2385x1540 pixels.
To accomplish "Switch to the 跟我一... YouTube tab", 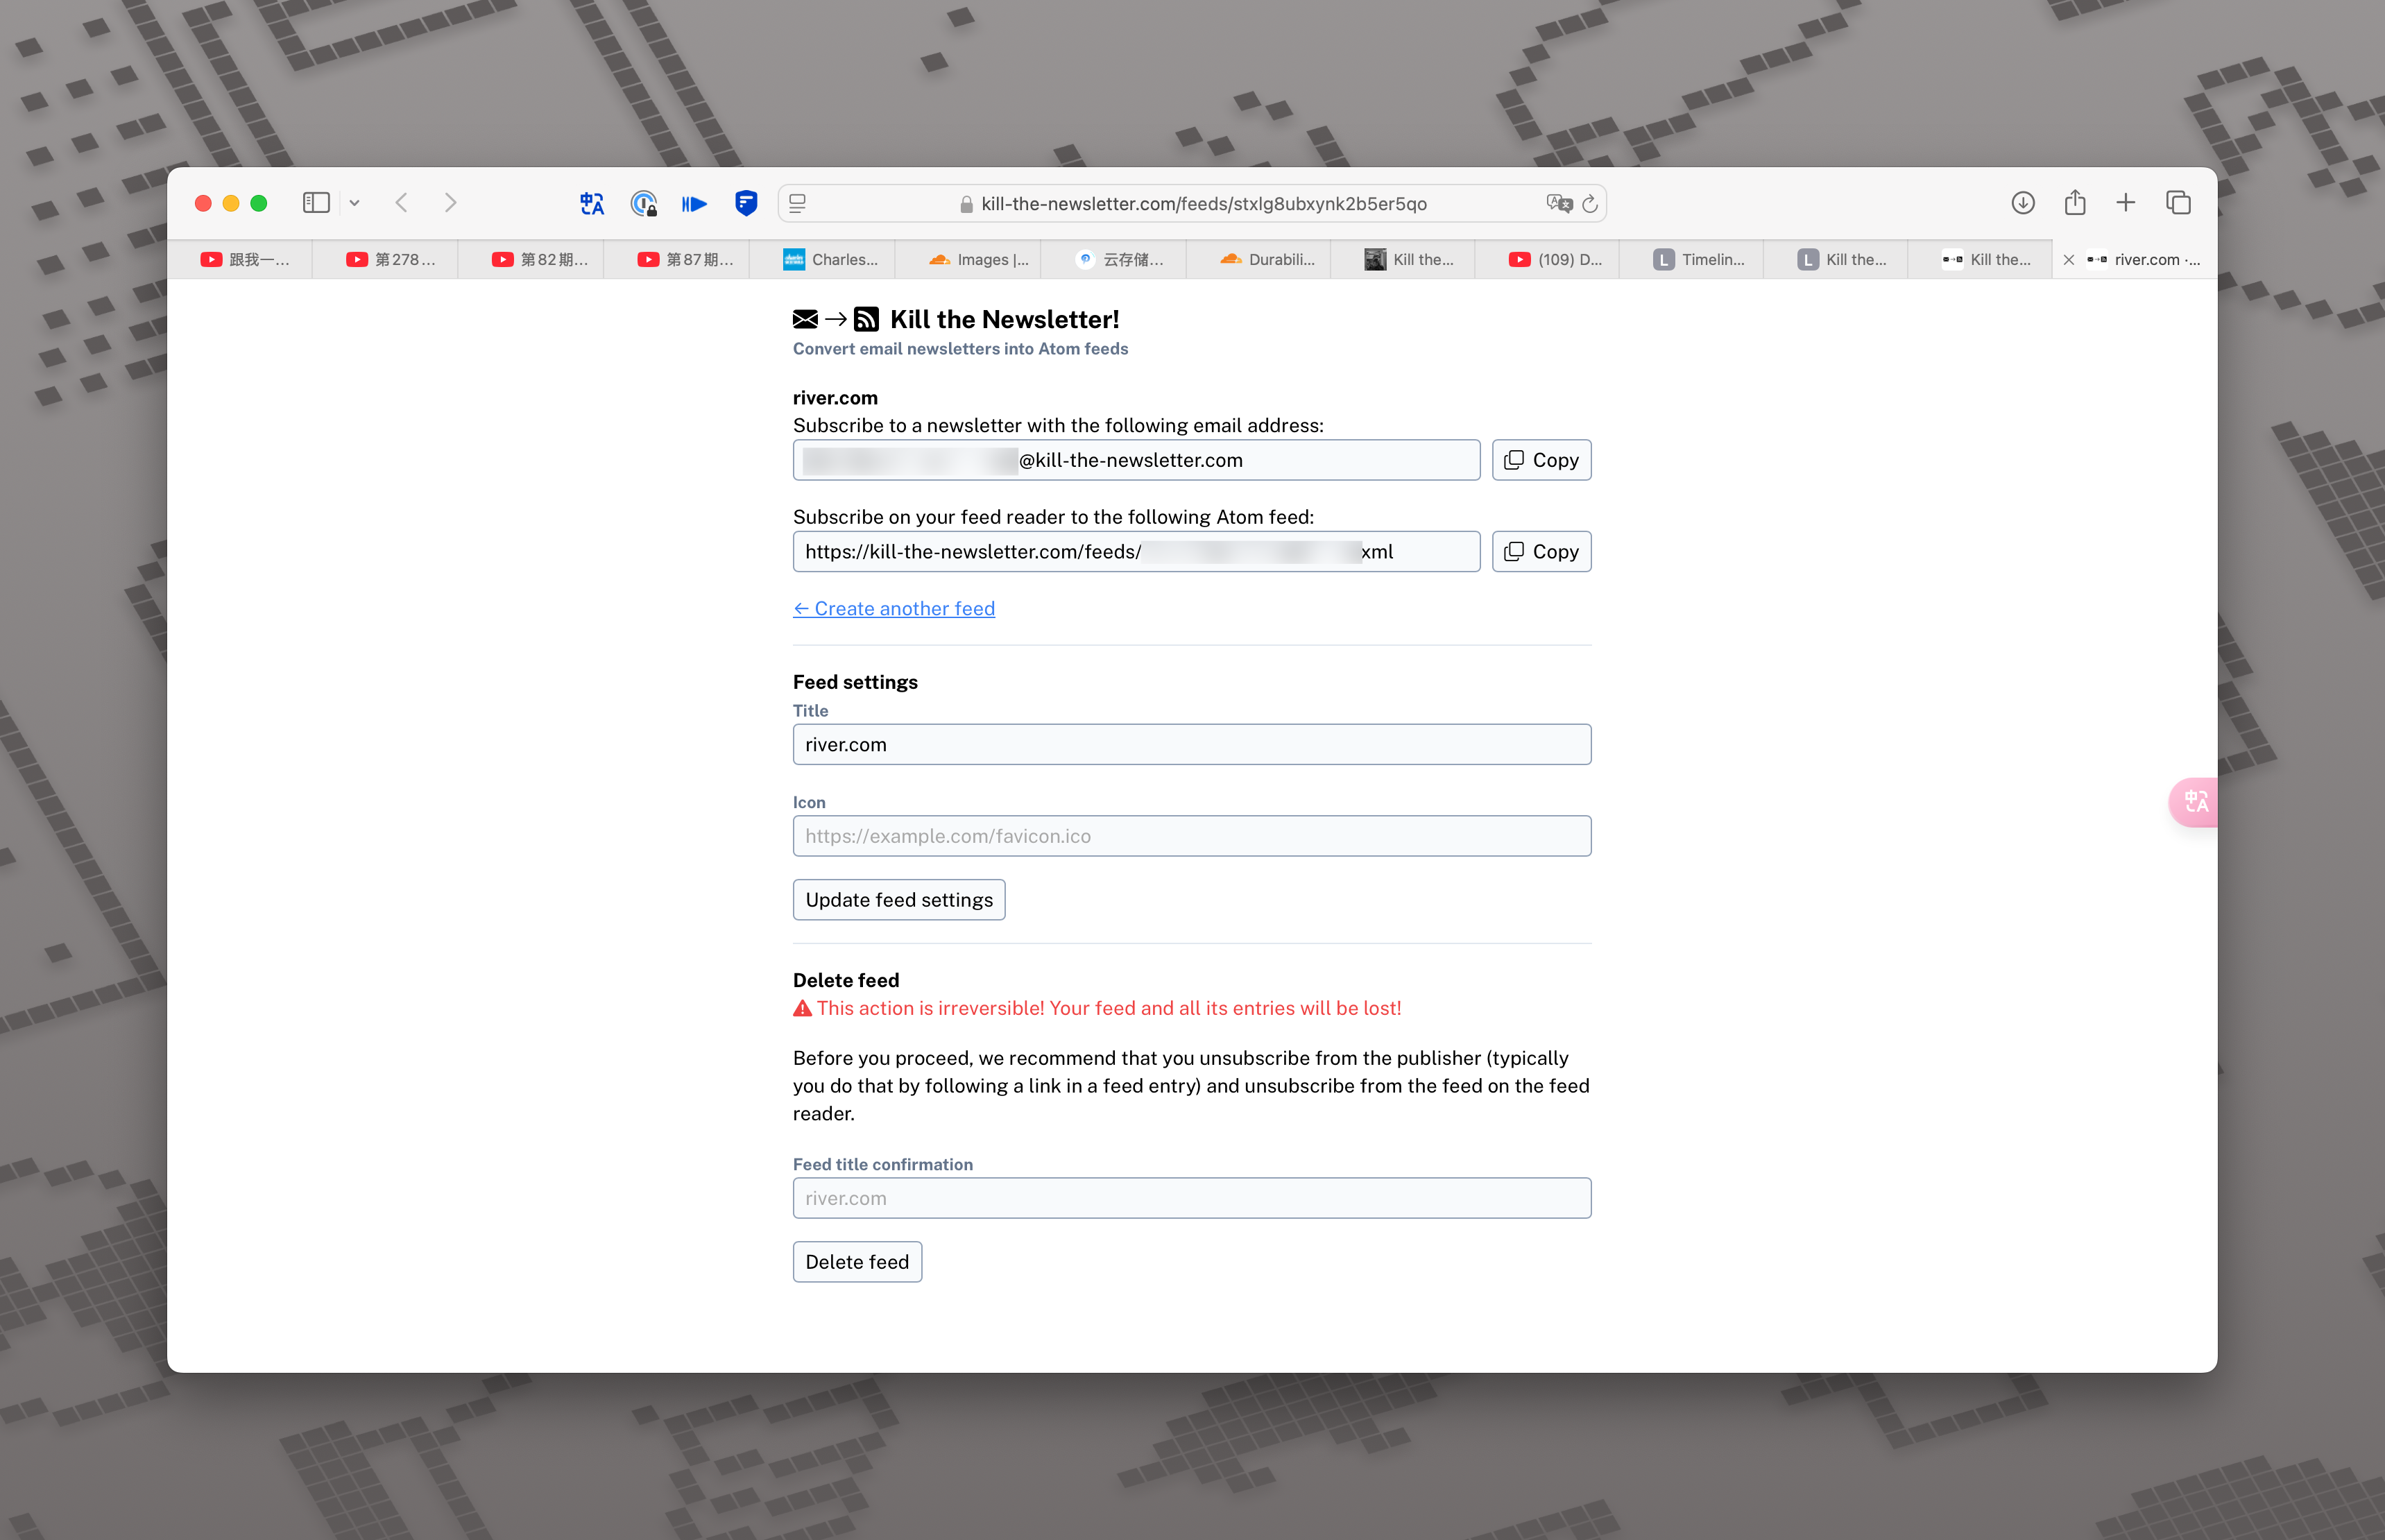I will [x=241, y=259].
